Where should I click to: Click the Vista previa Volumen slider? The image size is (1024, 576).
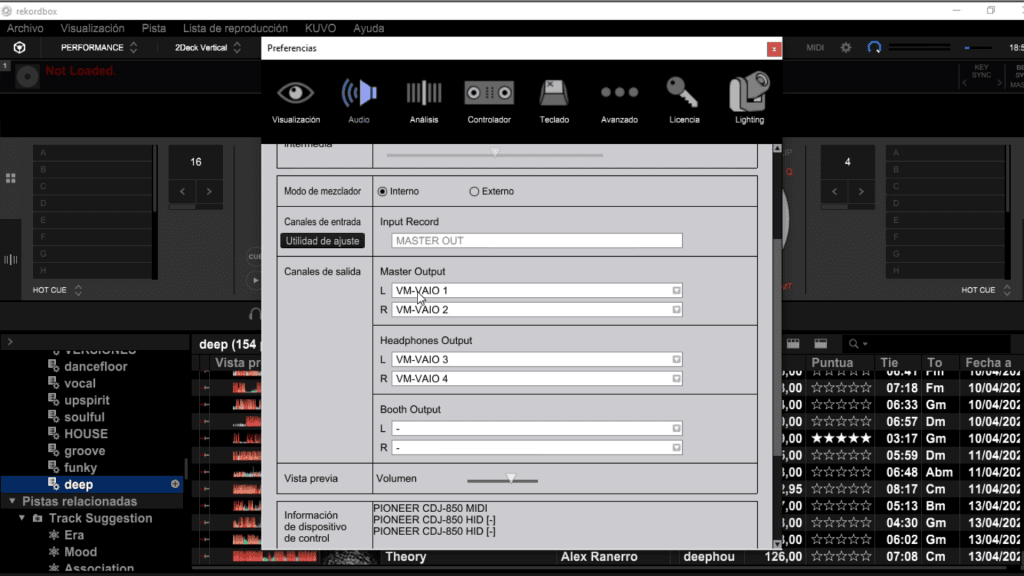(x=502, y=480)
